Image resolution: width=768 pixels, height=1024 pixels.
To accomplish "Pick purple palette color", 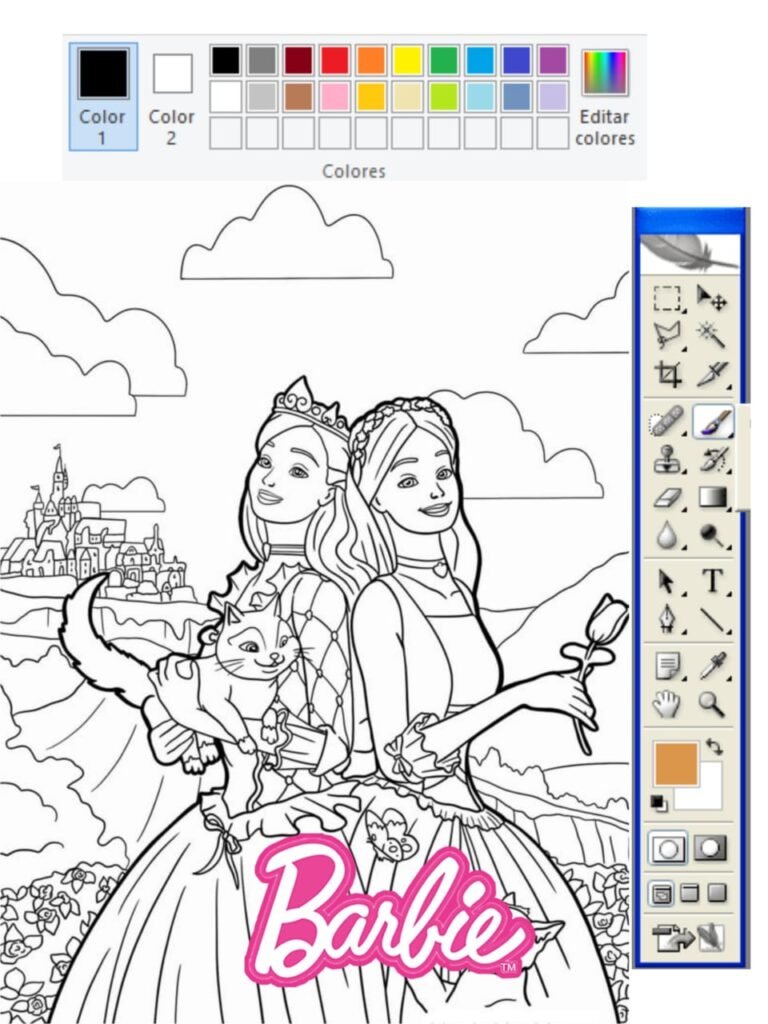I will pos(553,60).
